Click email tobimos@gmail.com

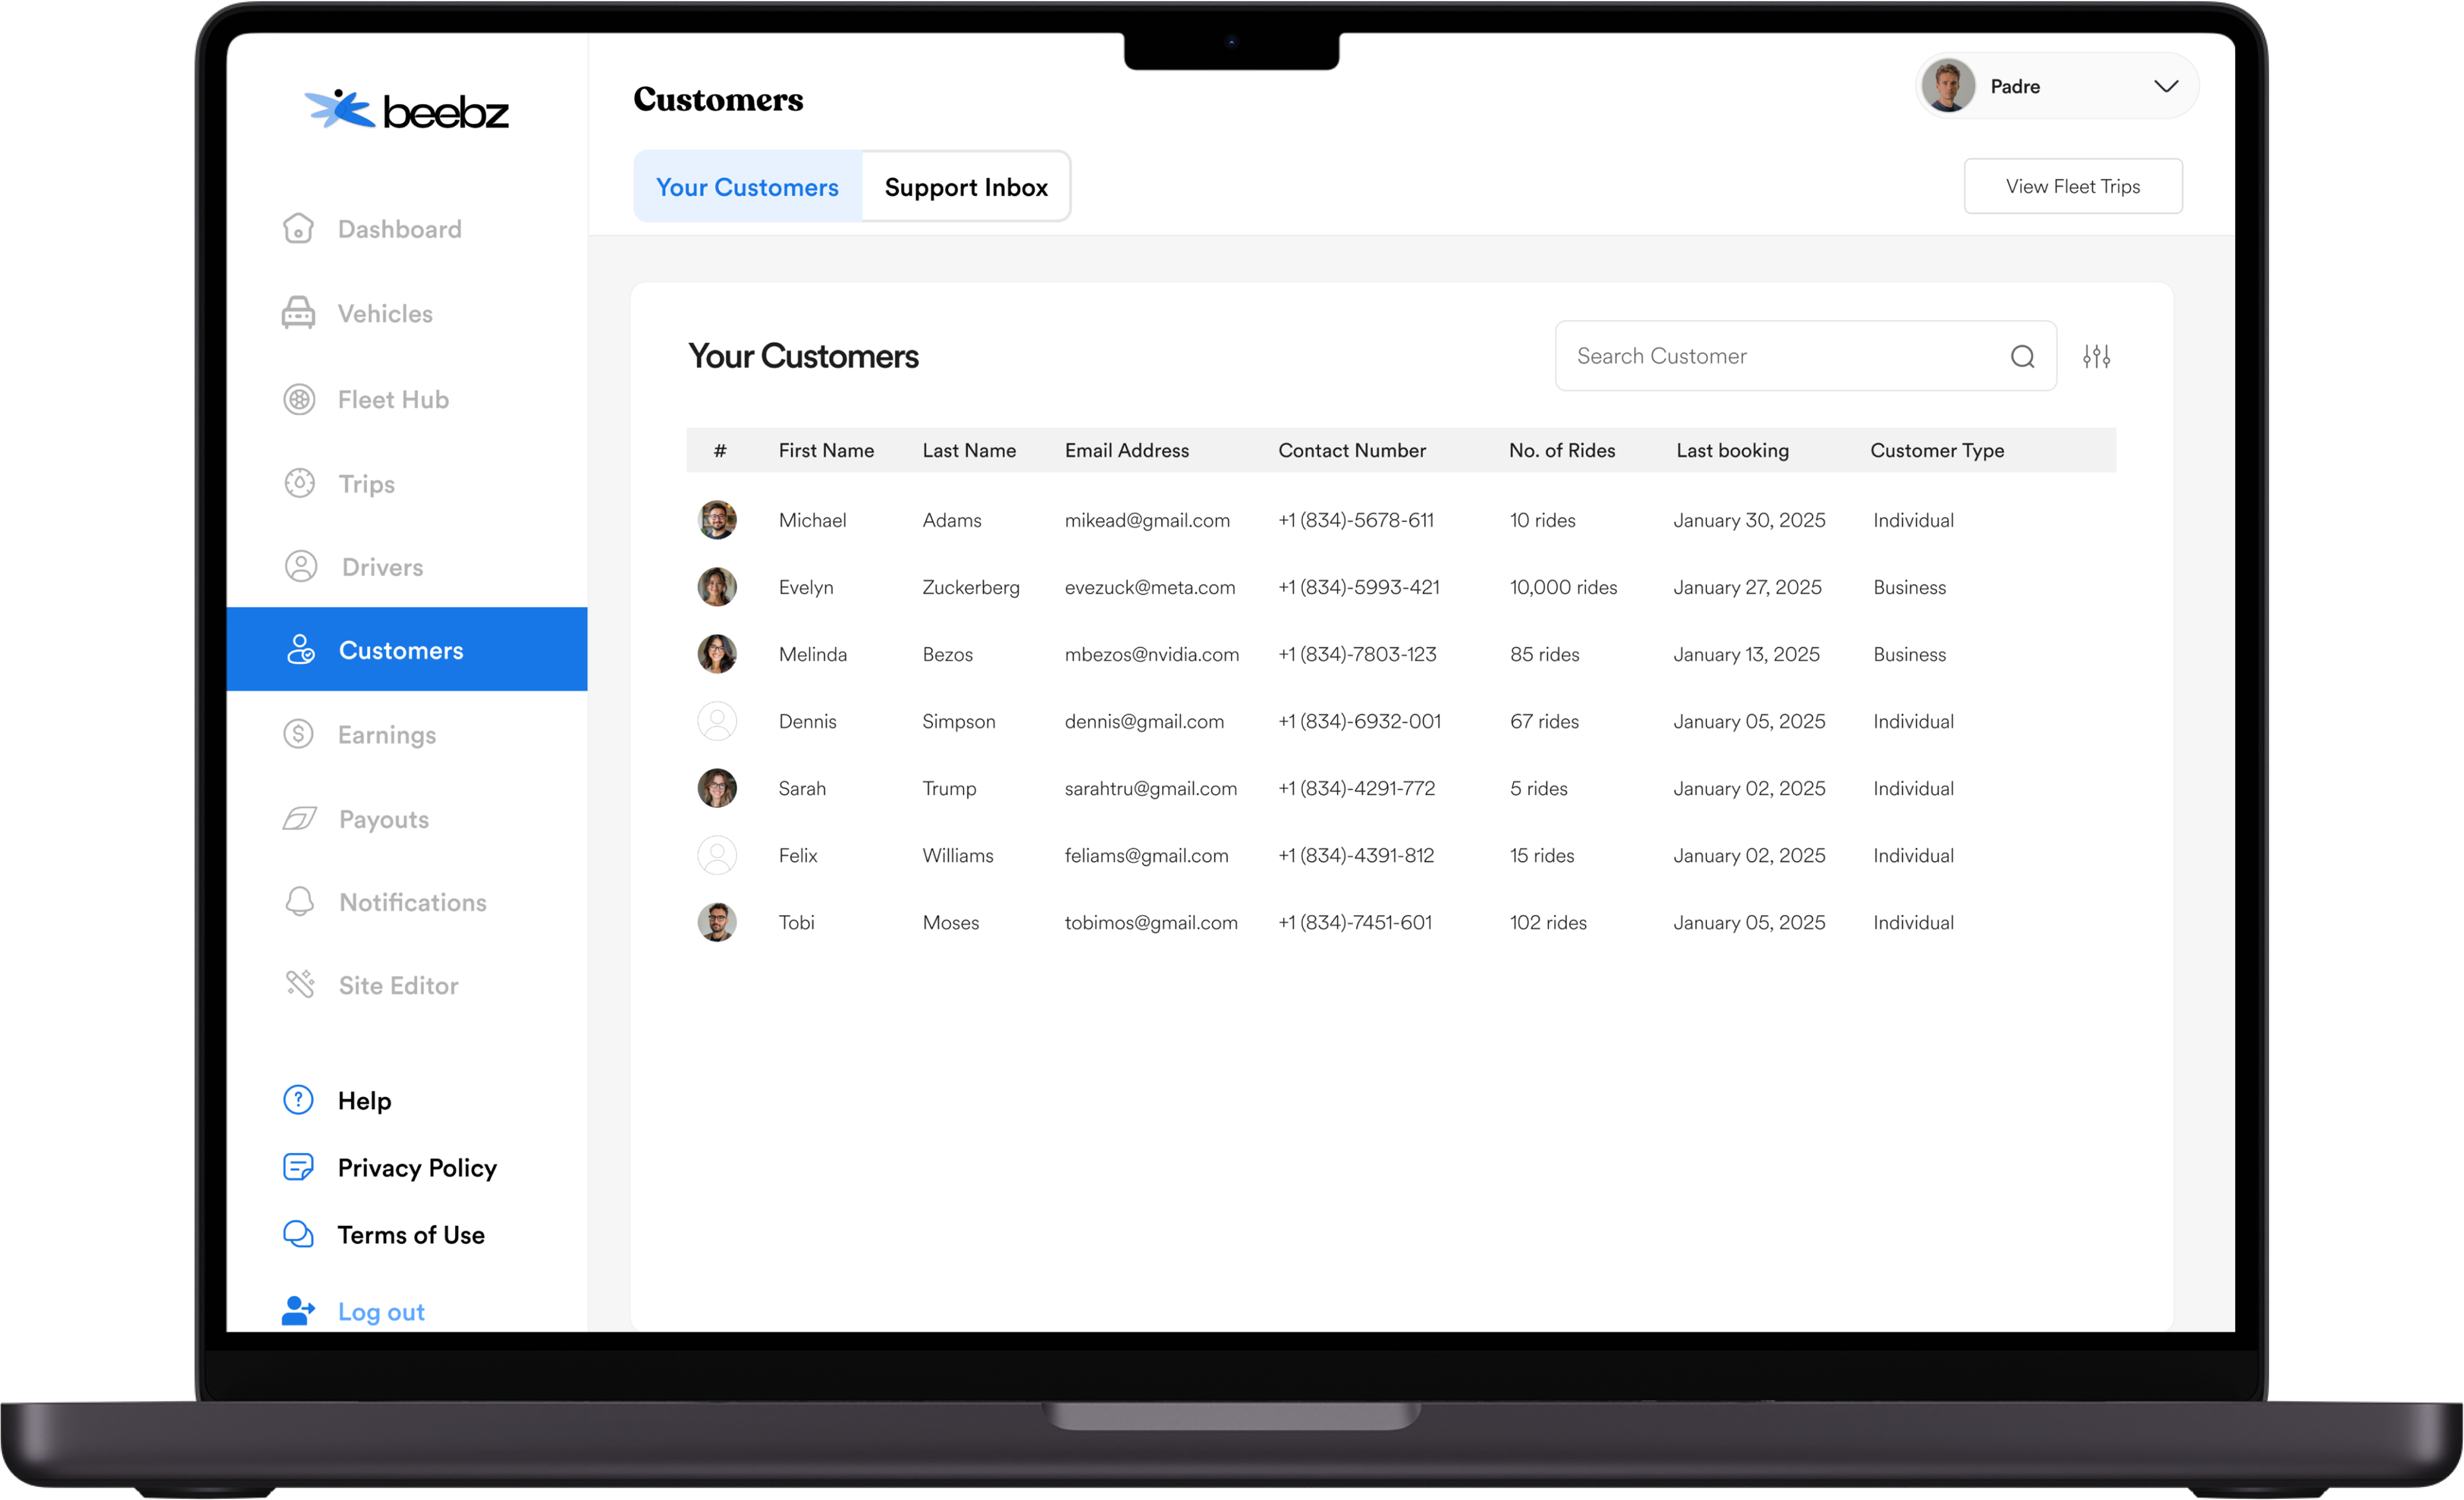pos(1151,922)
